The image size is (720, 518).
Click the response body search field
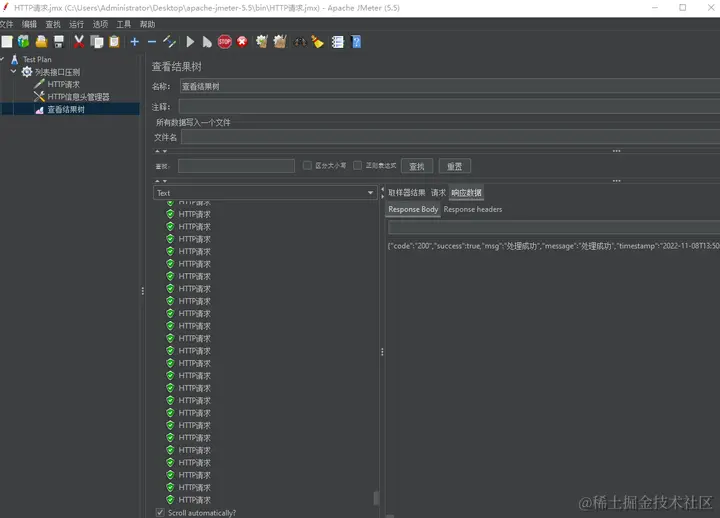(x=554, y=227)
